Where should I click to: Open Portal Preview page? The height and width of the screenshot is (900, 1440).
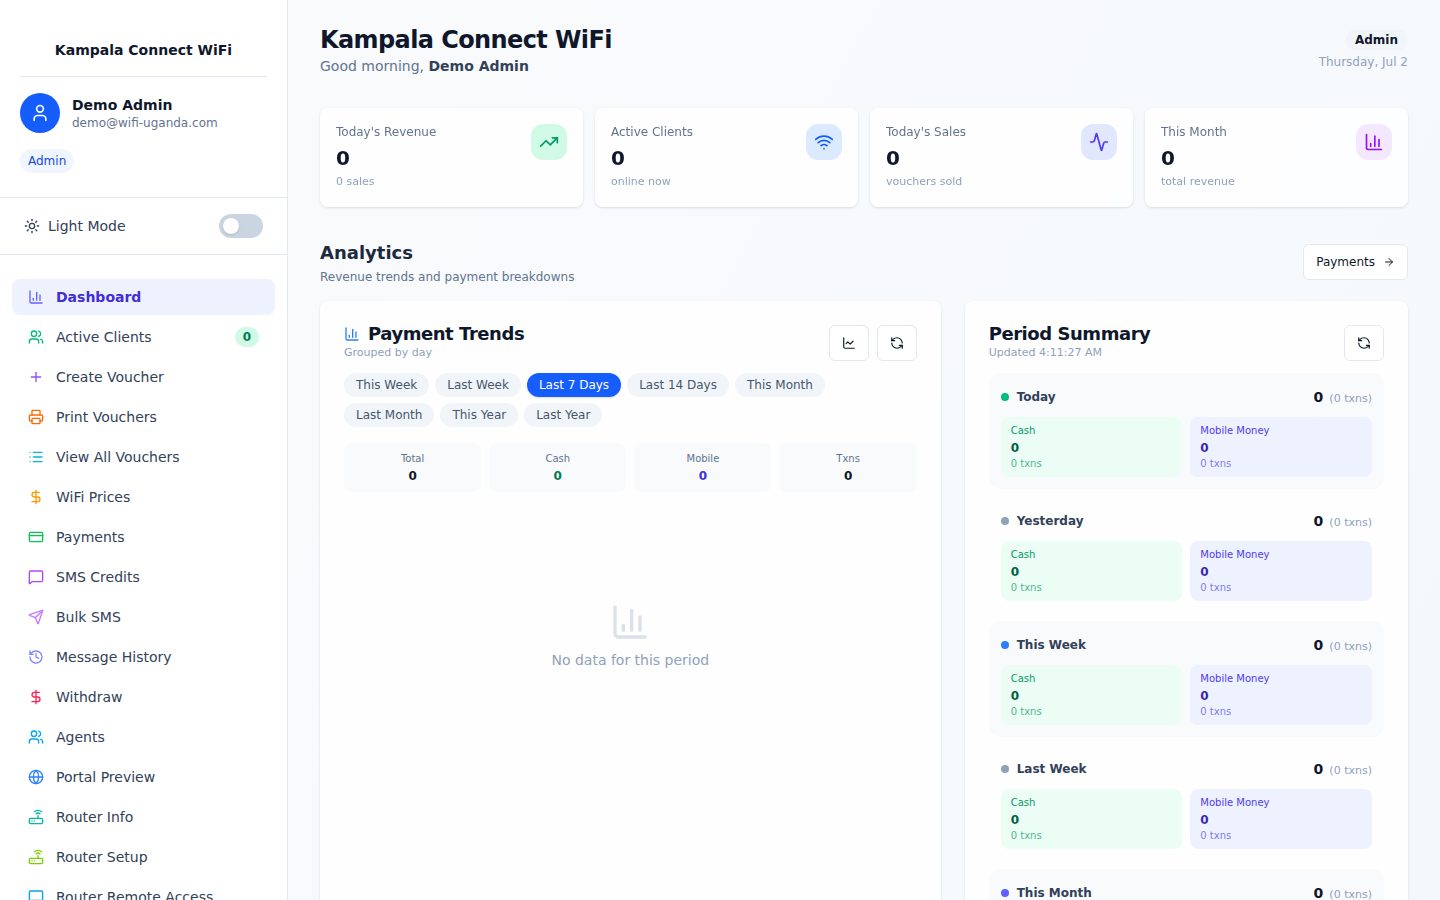click(x=143, y=777)
